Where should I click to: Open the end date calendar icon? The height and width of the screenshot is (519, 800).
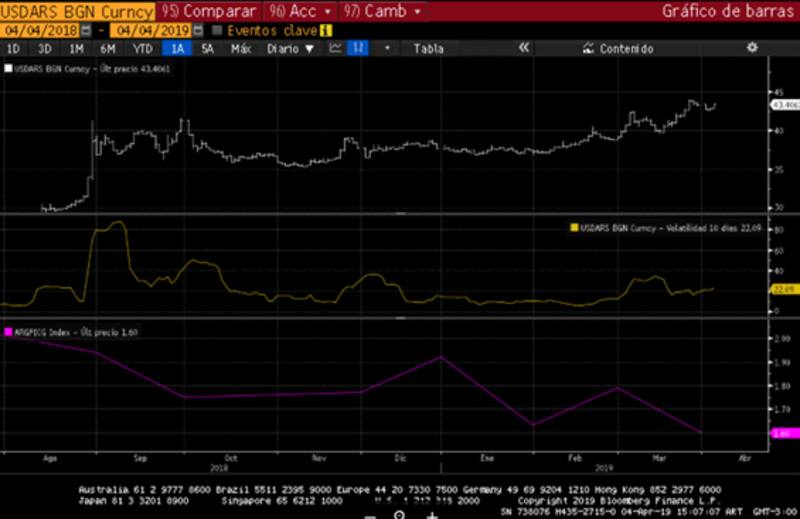click(198, 30)
